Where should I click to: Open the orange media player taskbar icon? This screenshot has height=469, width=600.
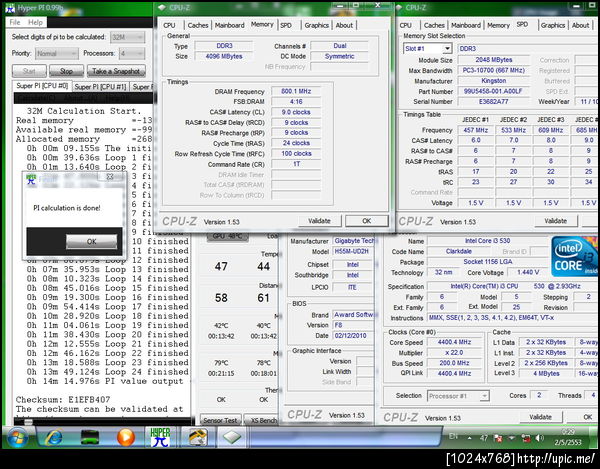(x=126, y=437)
